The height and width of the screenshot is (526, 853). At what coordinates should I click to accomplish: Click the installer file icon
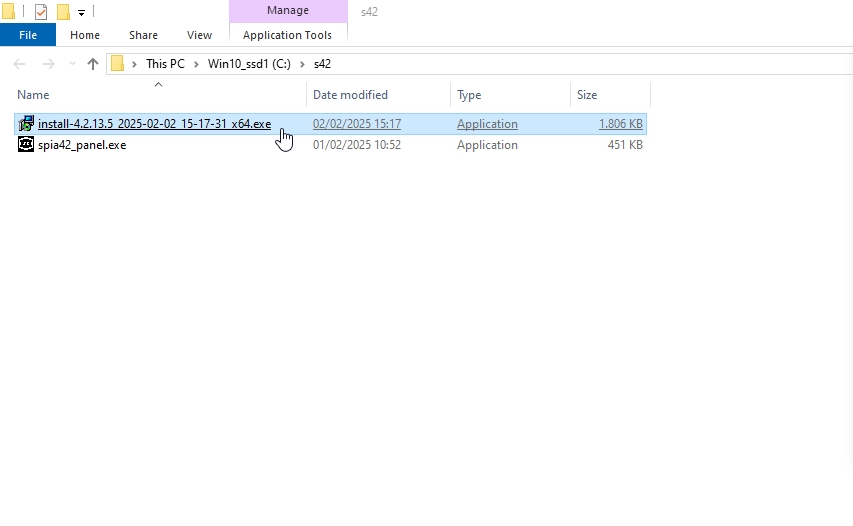point(26,123)
